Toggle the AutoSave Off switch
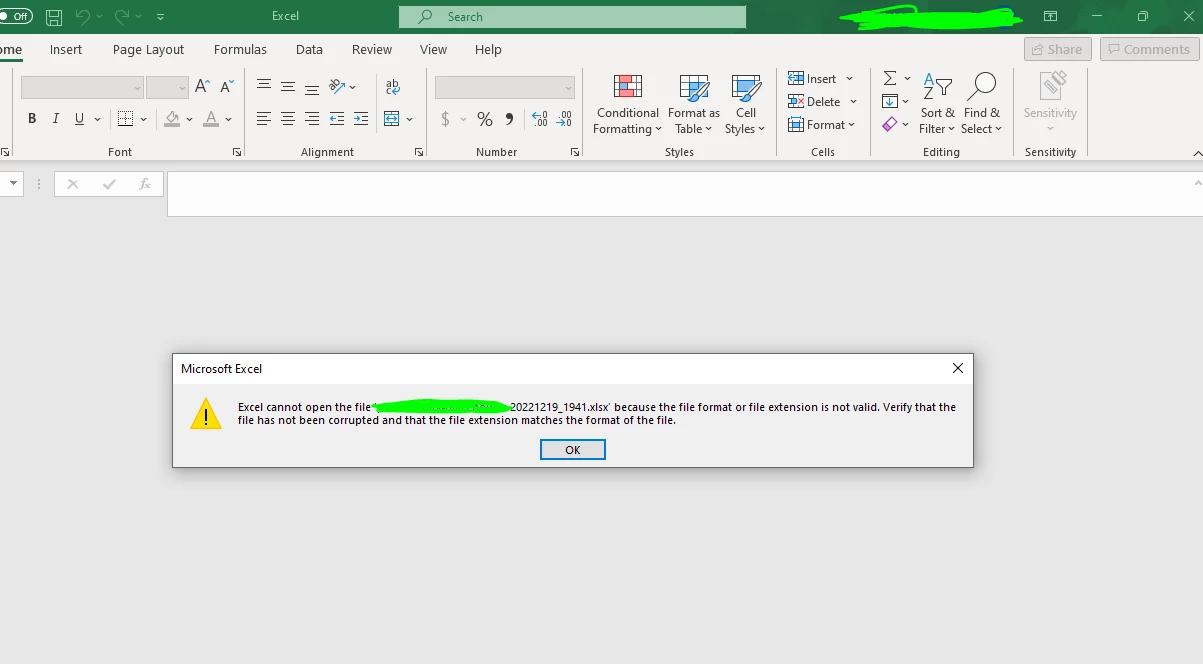 point(15,17)
